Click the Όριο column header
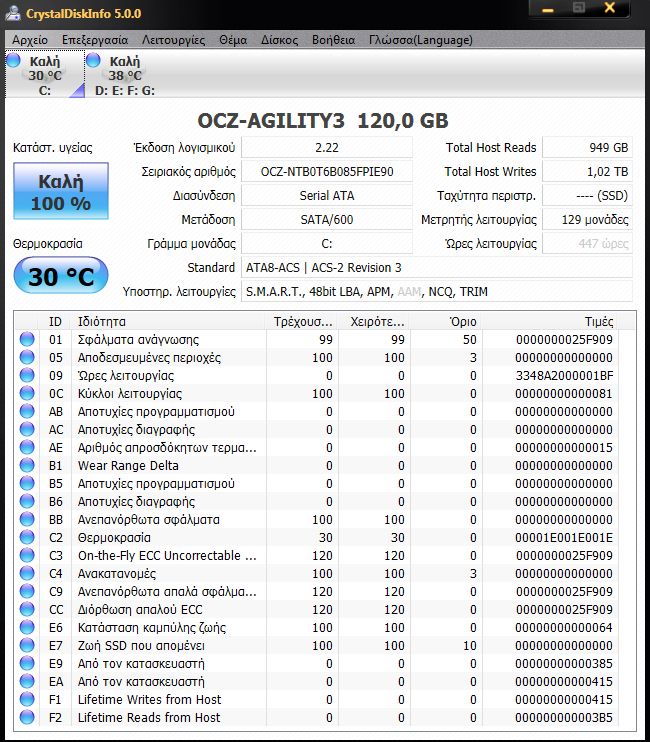 447,322
